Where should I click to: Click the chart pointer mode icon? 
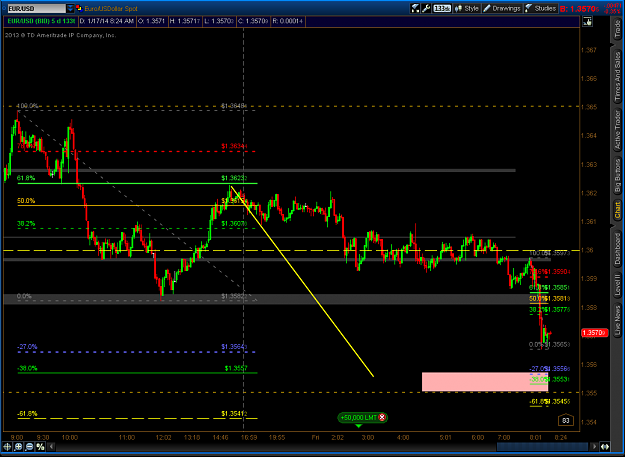coord(588,22)
